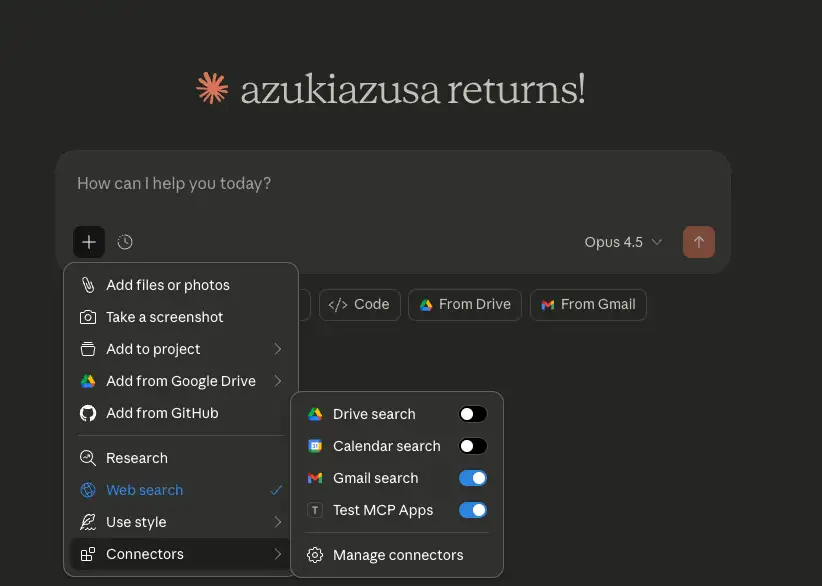Turn on Calendar search toggle
Image resolution: width=822 pixels, height=586 pixels.
[x=472, y=446]
